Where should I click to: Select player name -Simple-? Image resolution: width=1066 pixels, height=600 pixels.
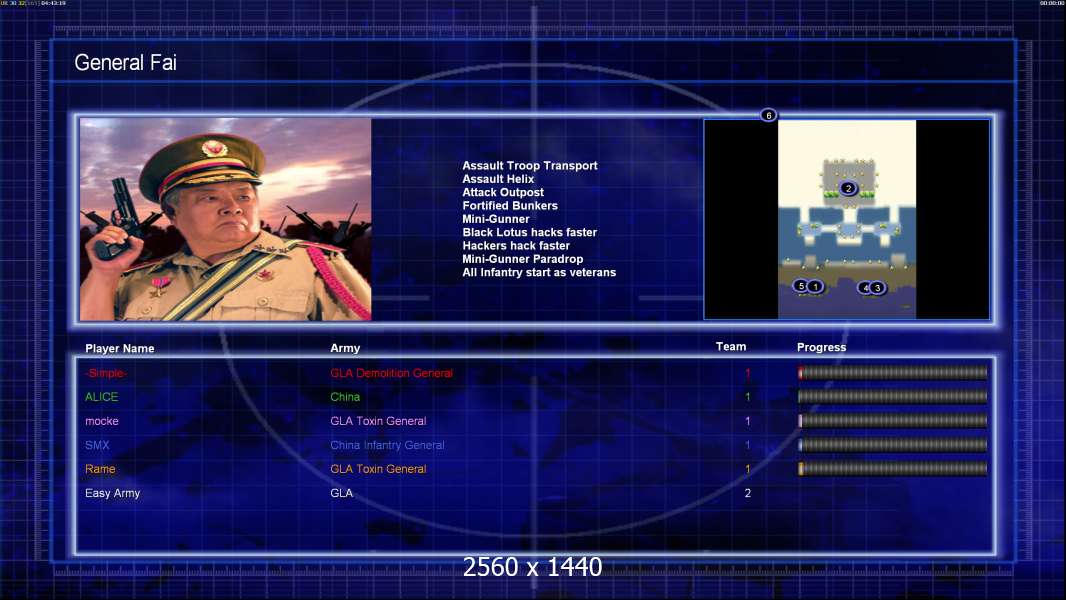(106, 373)
